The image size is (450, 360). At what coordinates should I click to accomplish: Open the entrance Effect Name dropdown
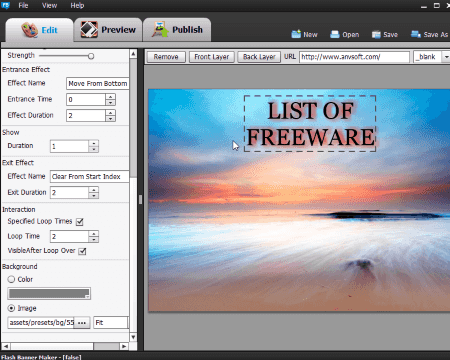(98, 83)
